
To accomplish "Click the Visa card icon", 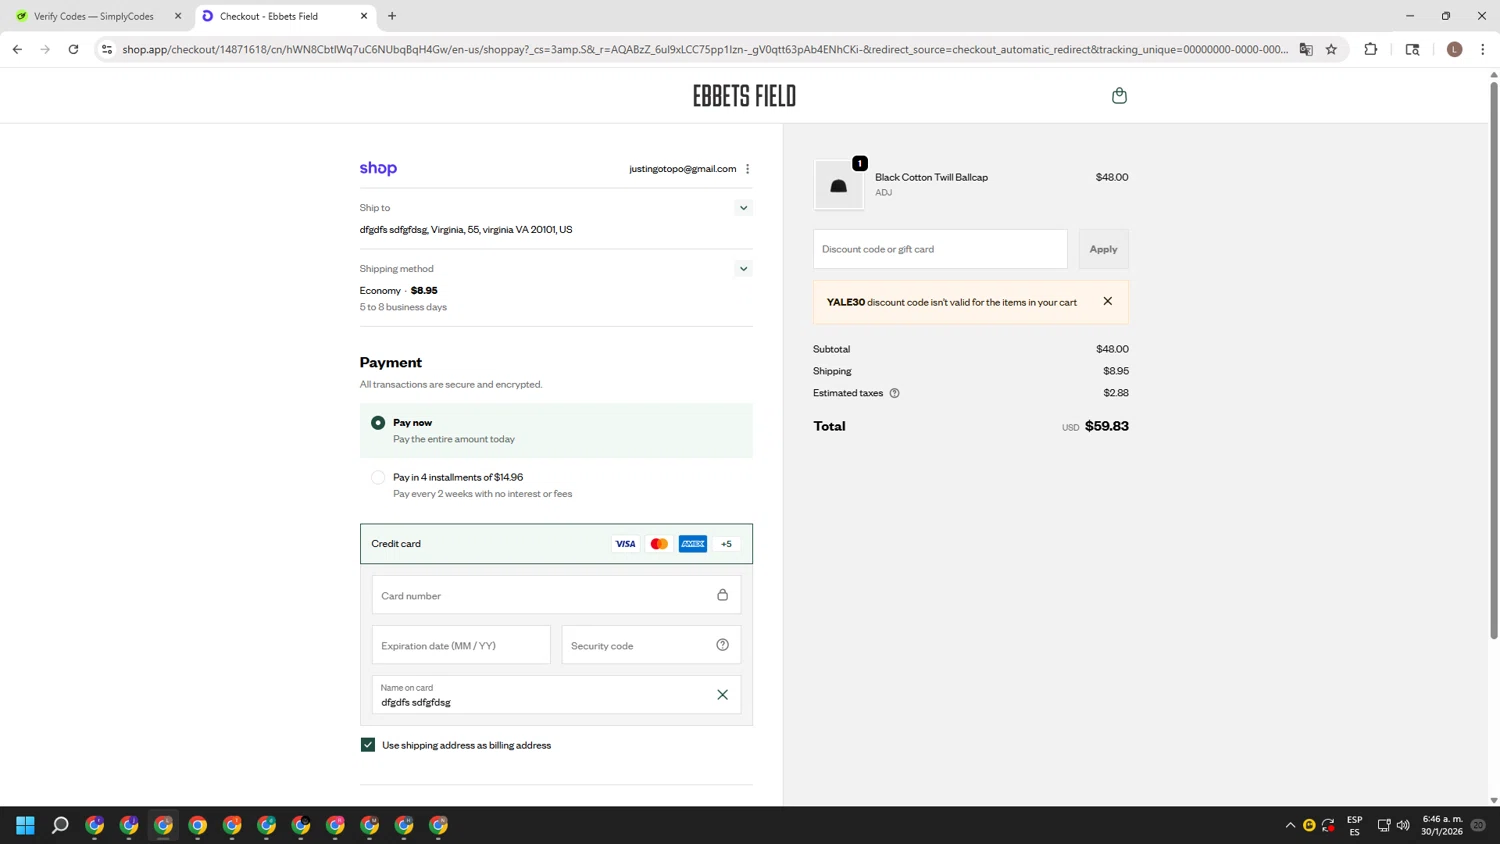I will (625, 544).
